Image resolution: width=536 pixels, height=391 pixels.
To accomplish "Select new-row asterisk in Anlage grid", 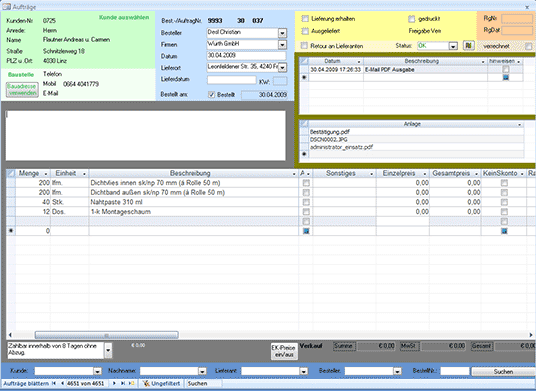I will [304, 154].
